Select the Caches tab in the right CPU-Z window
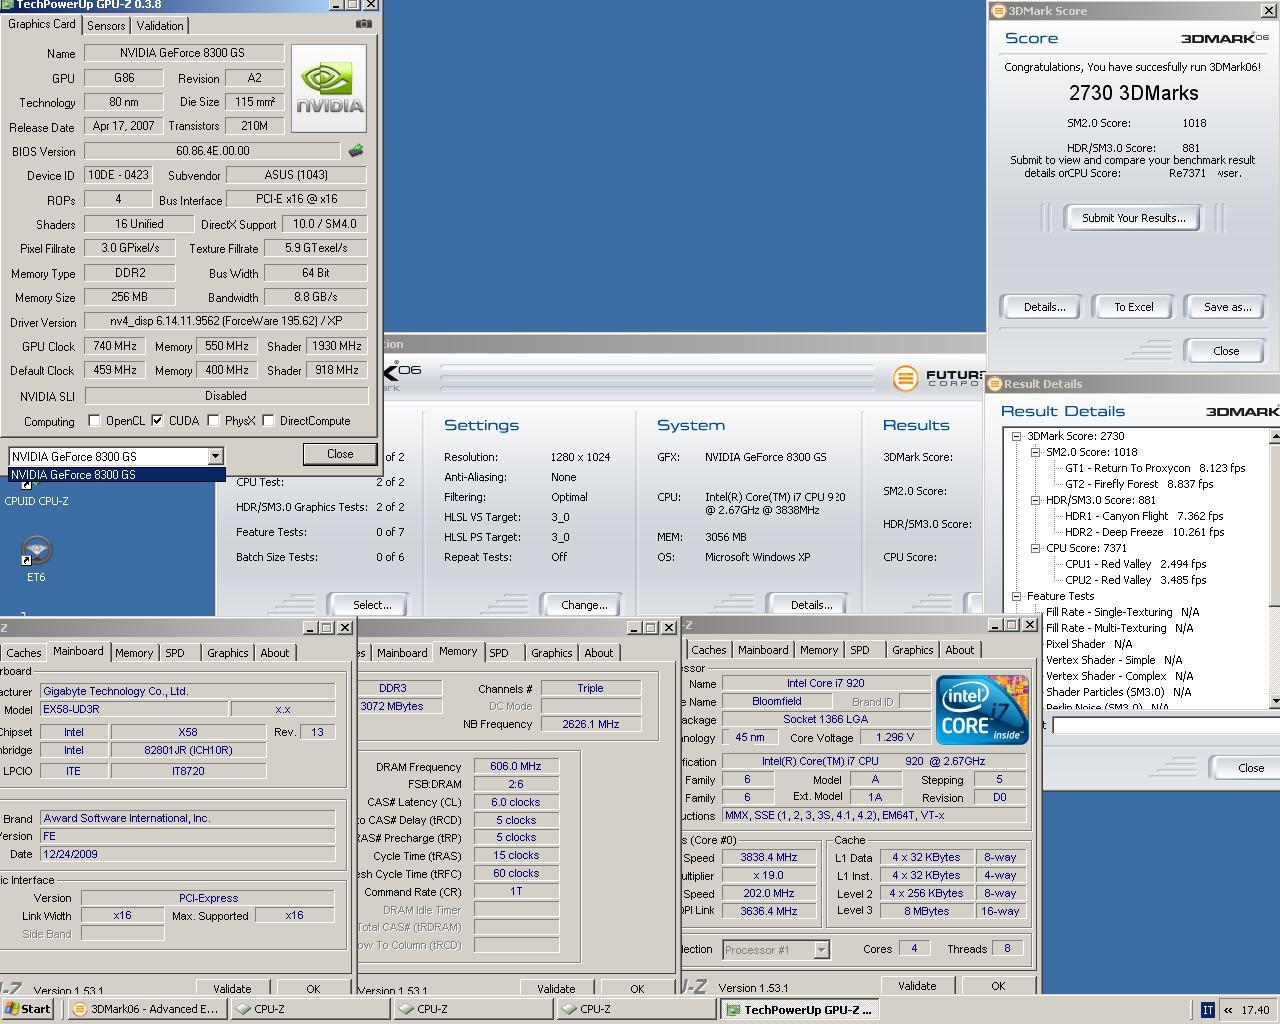 click(709, 650)
